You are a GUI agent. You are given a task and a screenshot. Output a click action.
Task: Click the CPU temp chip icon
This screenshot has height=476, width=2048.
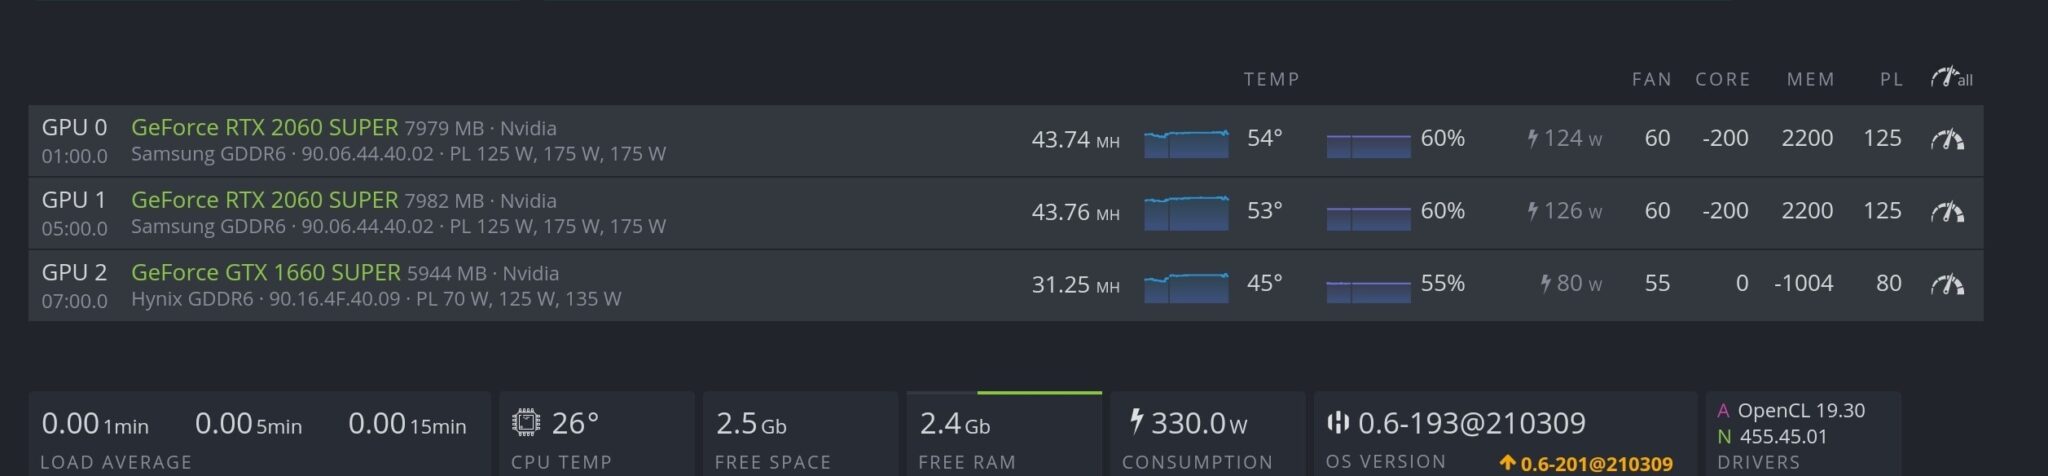(x=526, y=422)
